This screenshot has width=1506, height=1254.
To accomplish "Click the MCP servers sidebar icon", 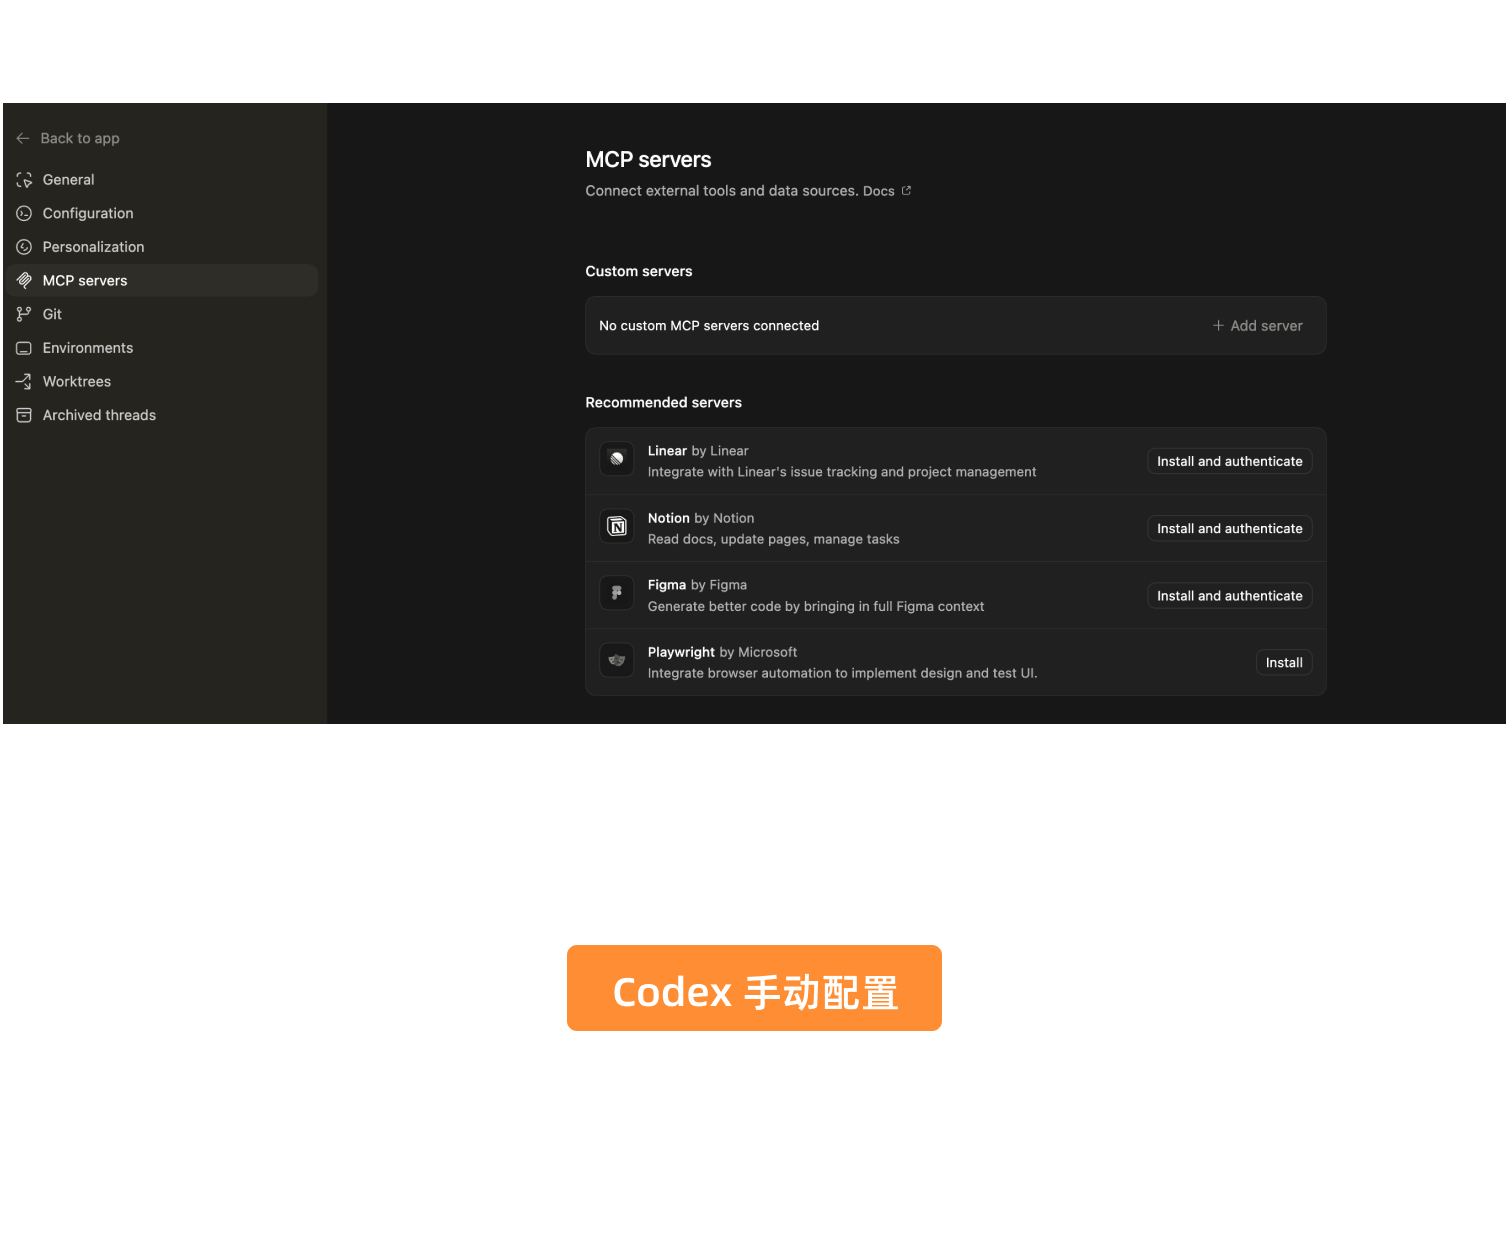I will [x=24, y=281].
